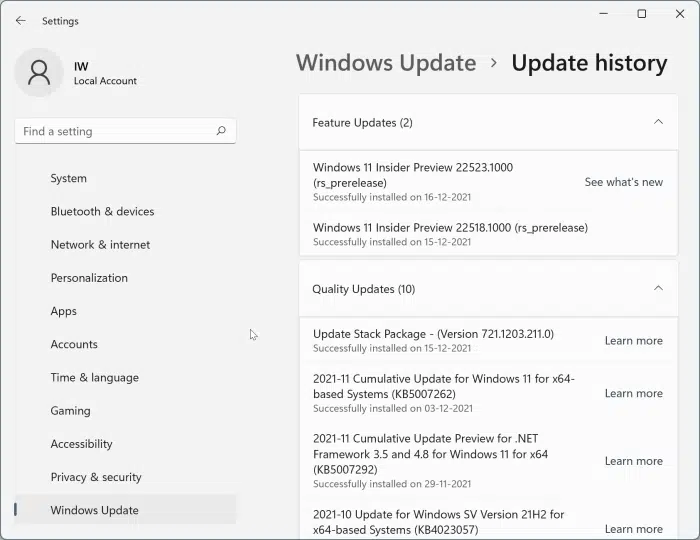Select the .NET Framework KB5007292 update text
This screenshot has height=540, width=700.
click(x=430, y=454)
